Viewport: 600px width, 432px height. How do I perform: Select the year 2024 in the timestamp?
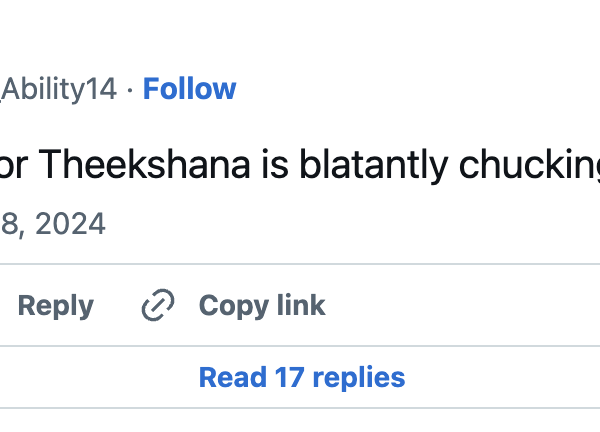click(70, 223)
